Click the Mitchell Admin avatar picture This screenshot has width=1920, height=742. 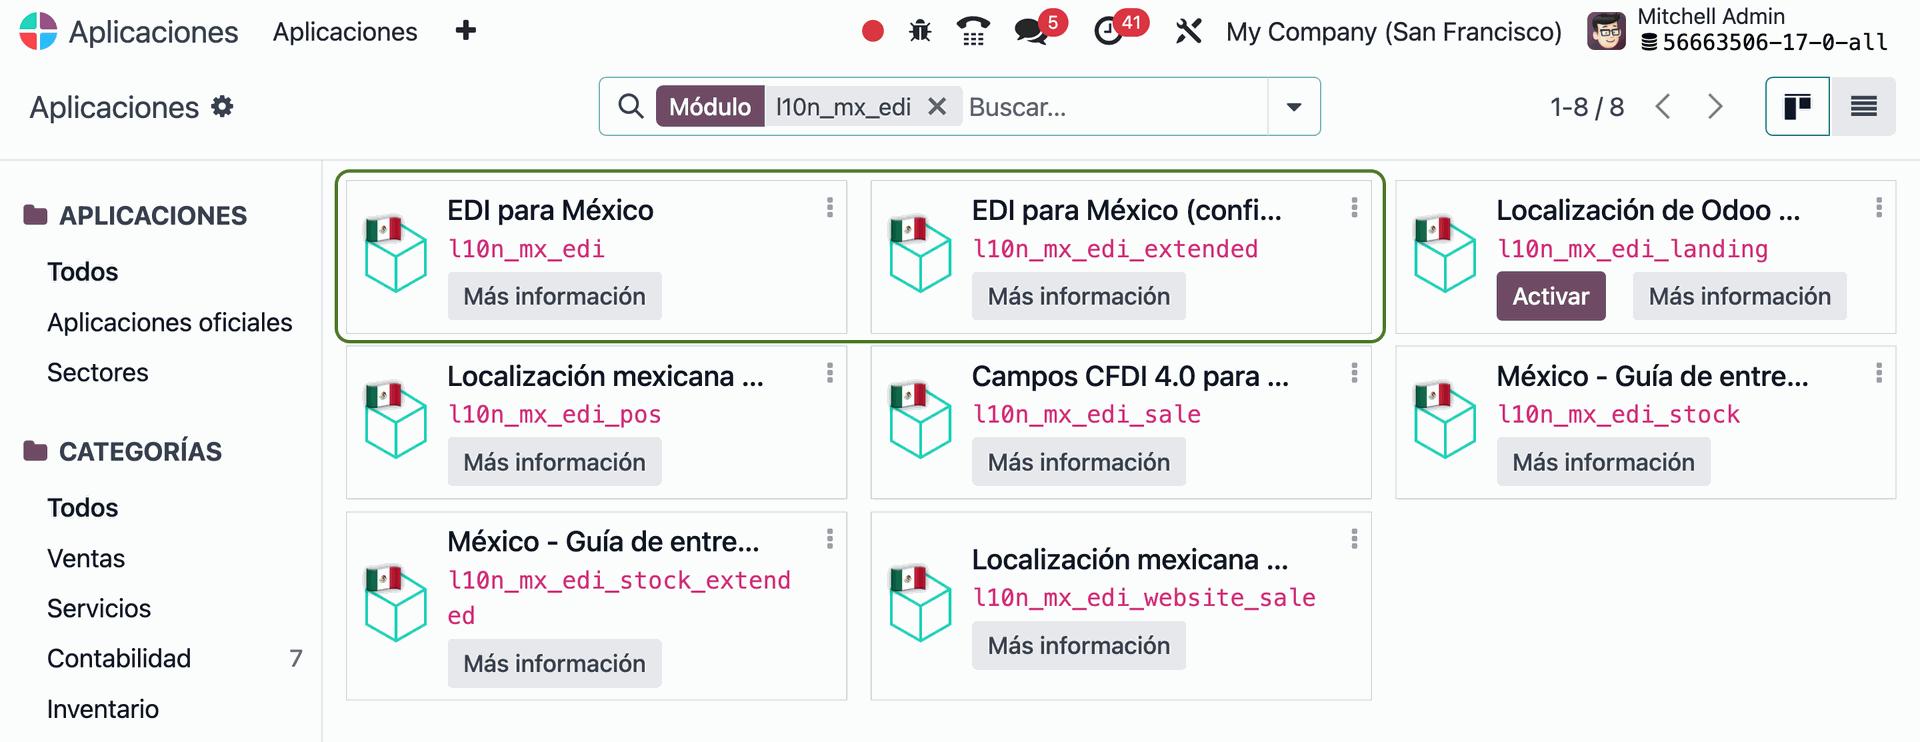tap(1607, 31)
